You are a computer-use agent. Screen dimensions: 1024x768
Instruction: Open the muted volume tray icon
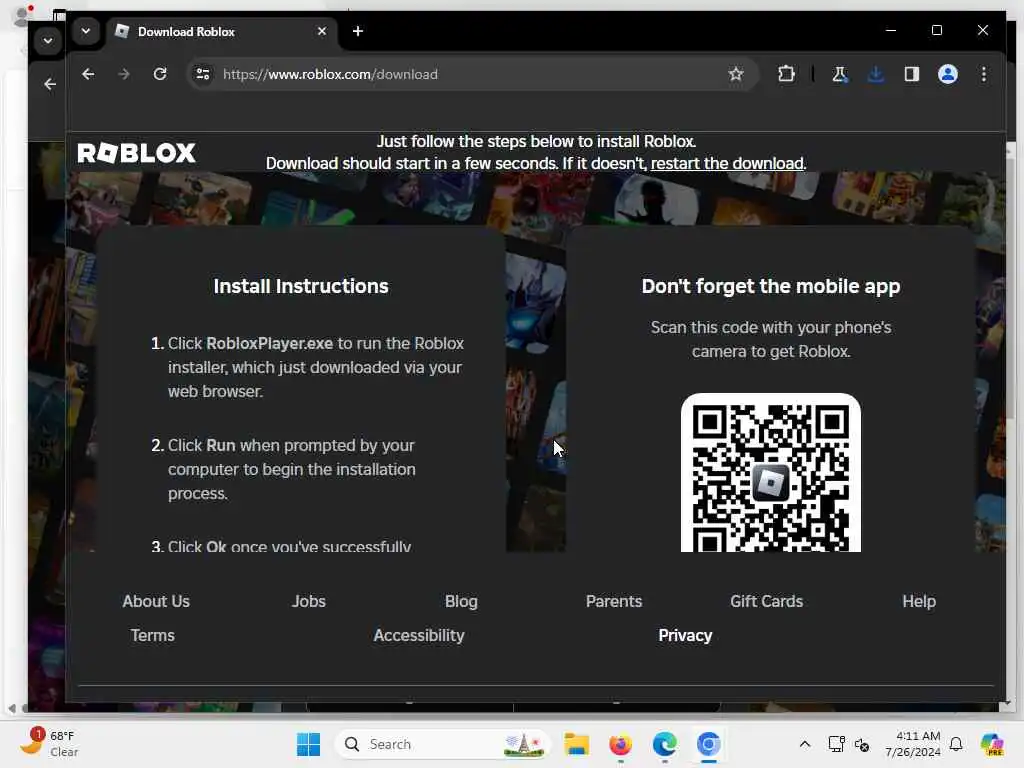click(861, 744)
